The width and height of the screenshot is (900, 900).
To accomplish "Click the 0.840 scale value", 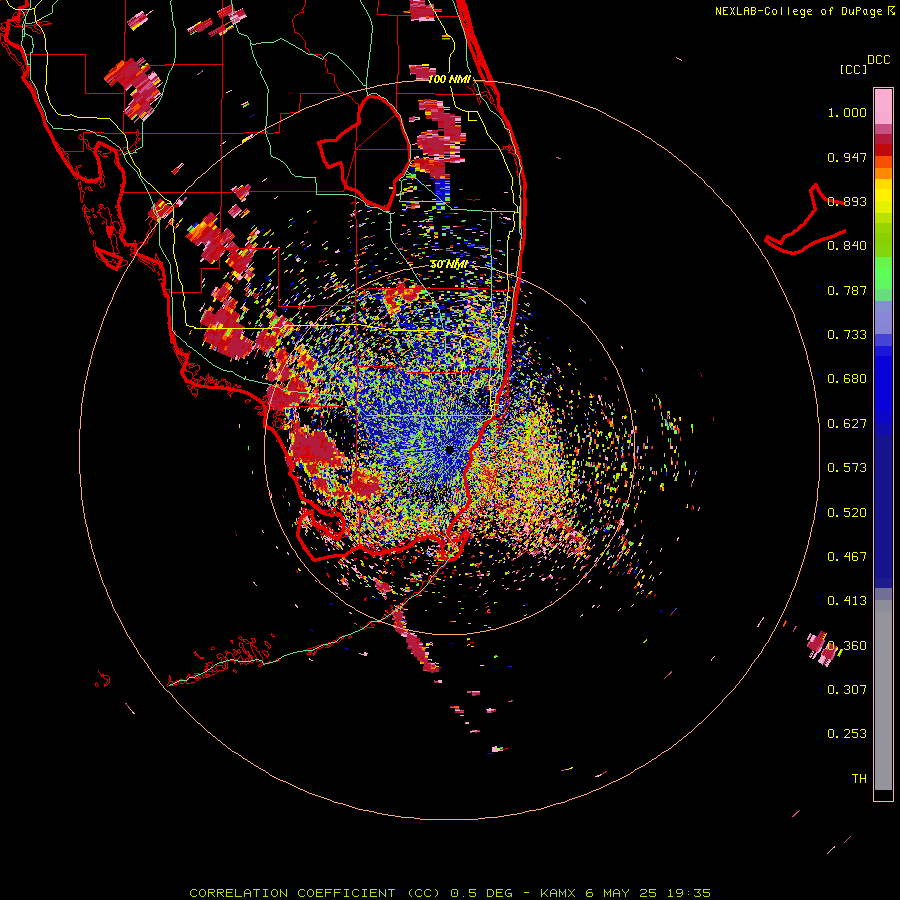I will pos(847,246).
